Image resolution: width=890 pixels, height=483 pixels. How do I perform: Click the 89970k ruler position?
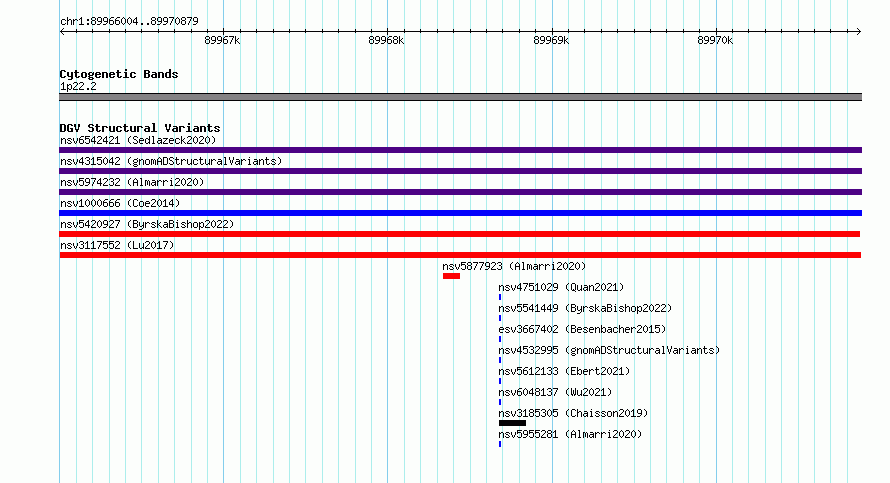715,40
